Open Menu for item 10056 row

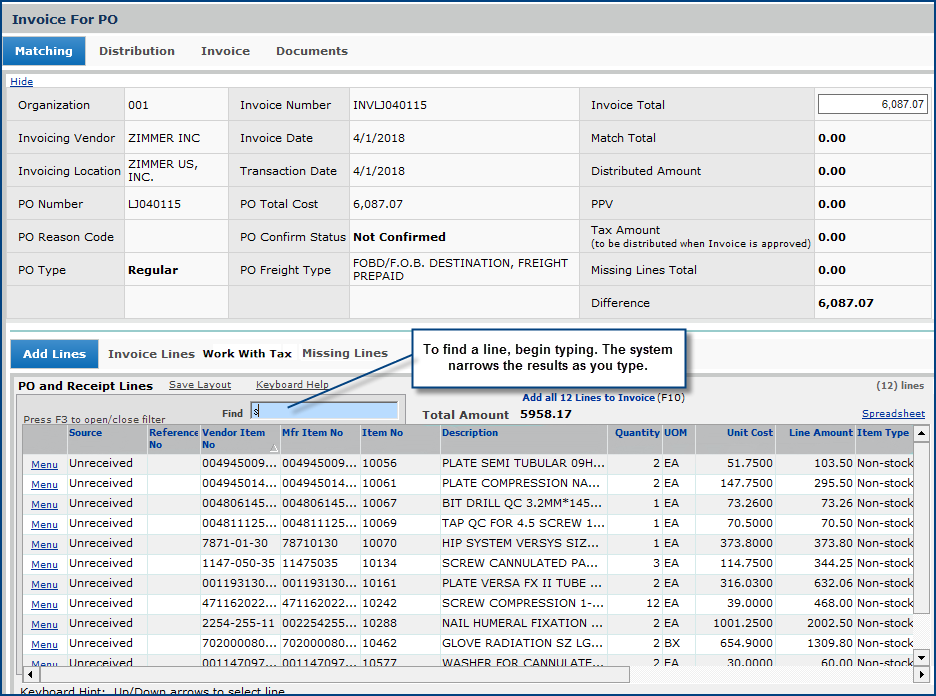tap(44, 464)
